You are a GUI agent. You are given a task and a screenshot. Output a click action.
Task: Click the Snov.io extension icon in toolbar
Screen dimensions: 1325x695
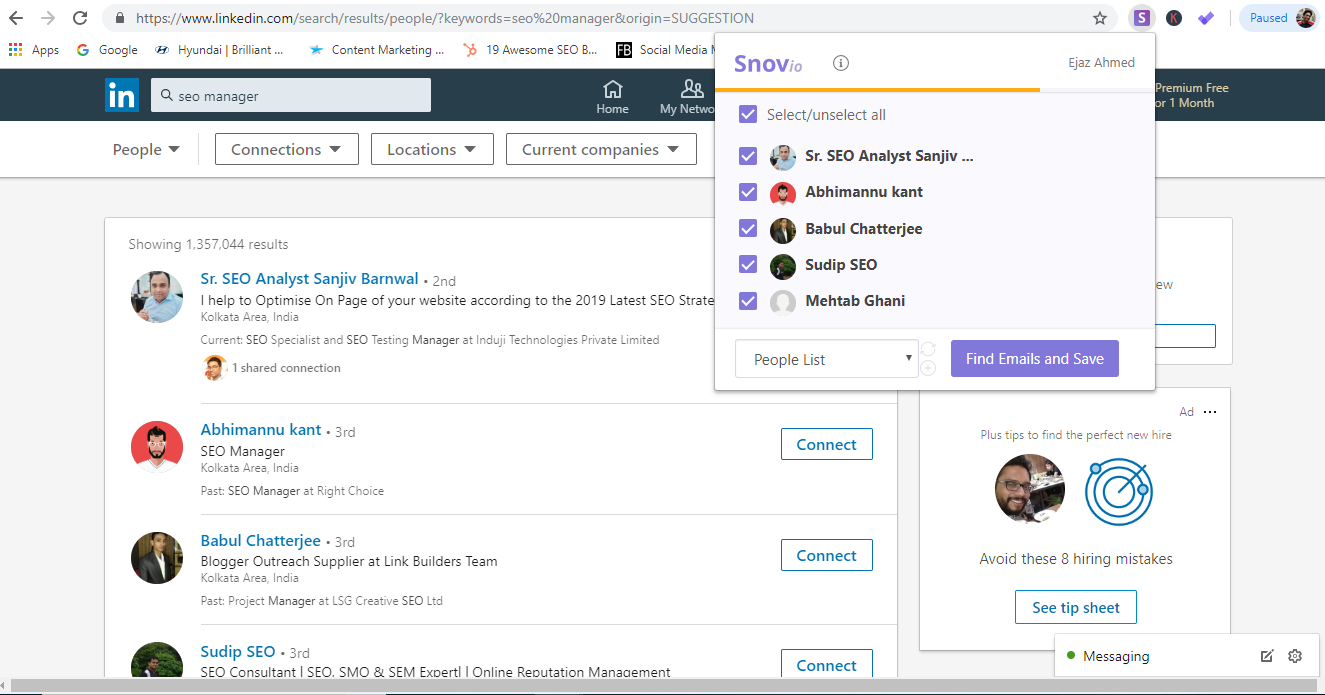[1141, 18]
